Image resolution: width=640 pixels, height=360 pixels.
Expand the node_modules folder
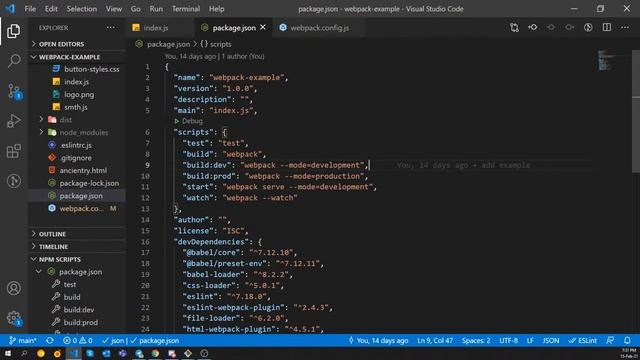point(84,132)
